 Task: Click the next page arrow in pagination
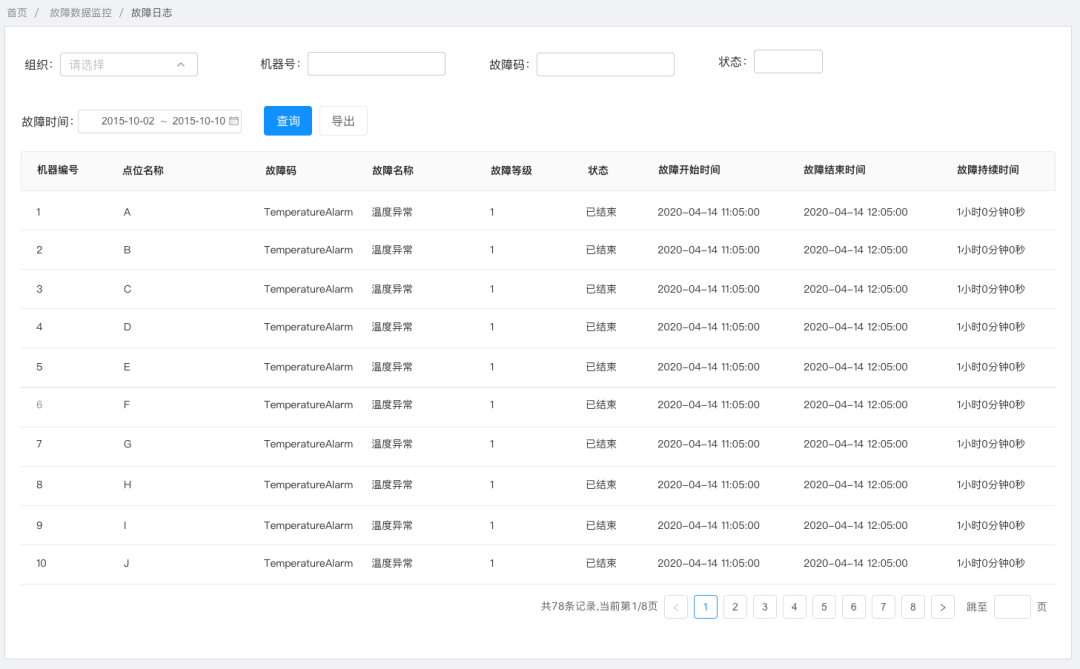[x=942, y=606]
